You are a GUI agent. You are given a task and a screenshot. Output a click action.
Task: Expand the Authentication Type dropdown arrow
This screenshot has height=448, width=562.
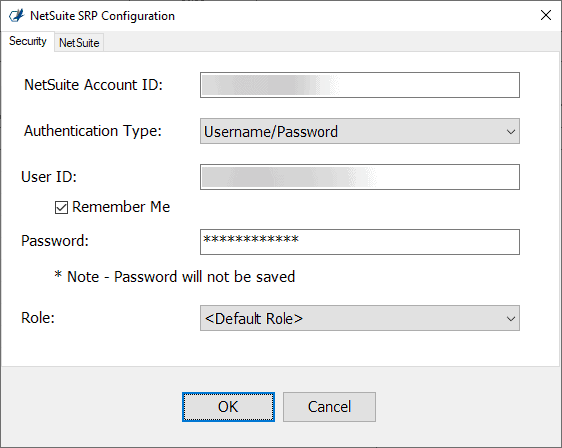tap(511, 132)
